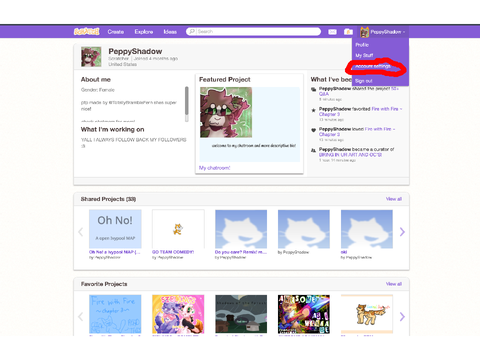Open the colorful AWESOME favorite thumbnail
480x360 pixels.
coord(304,314)
